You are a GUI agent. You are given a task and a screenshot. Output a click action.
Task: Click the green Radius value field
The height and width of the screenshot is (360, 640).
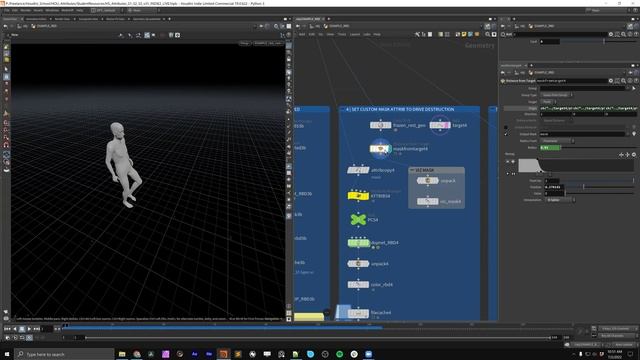point(550,147)
